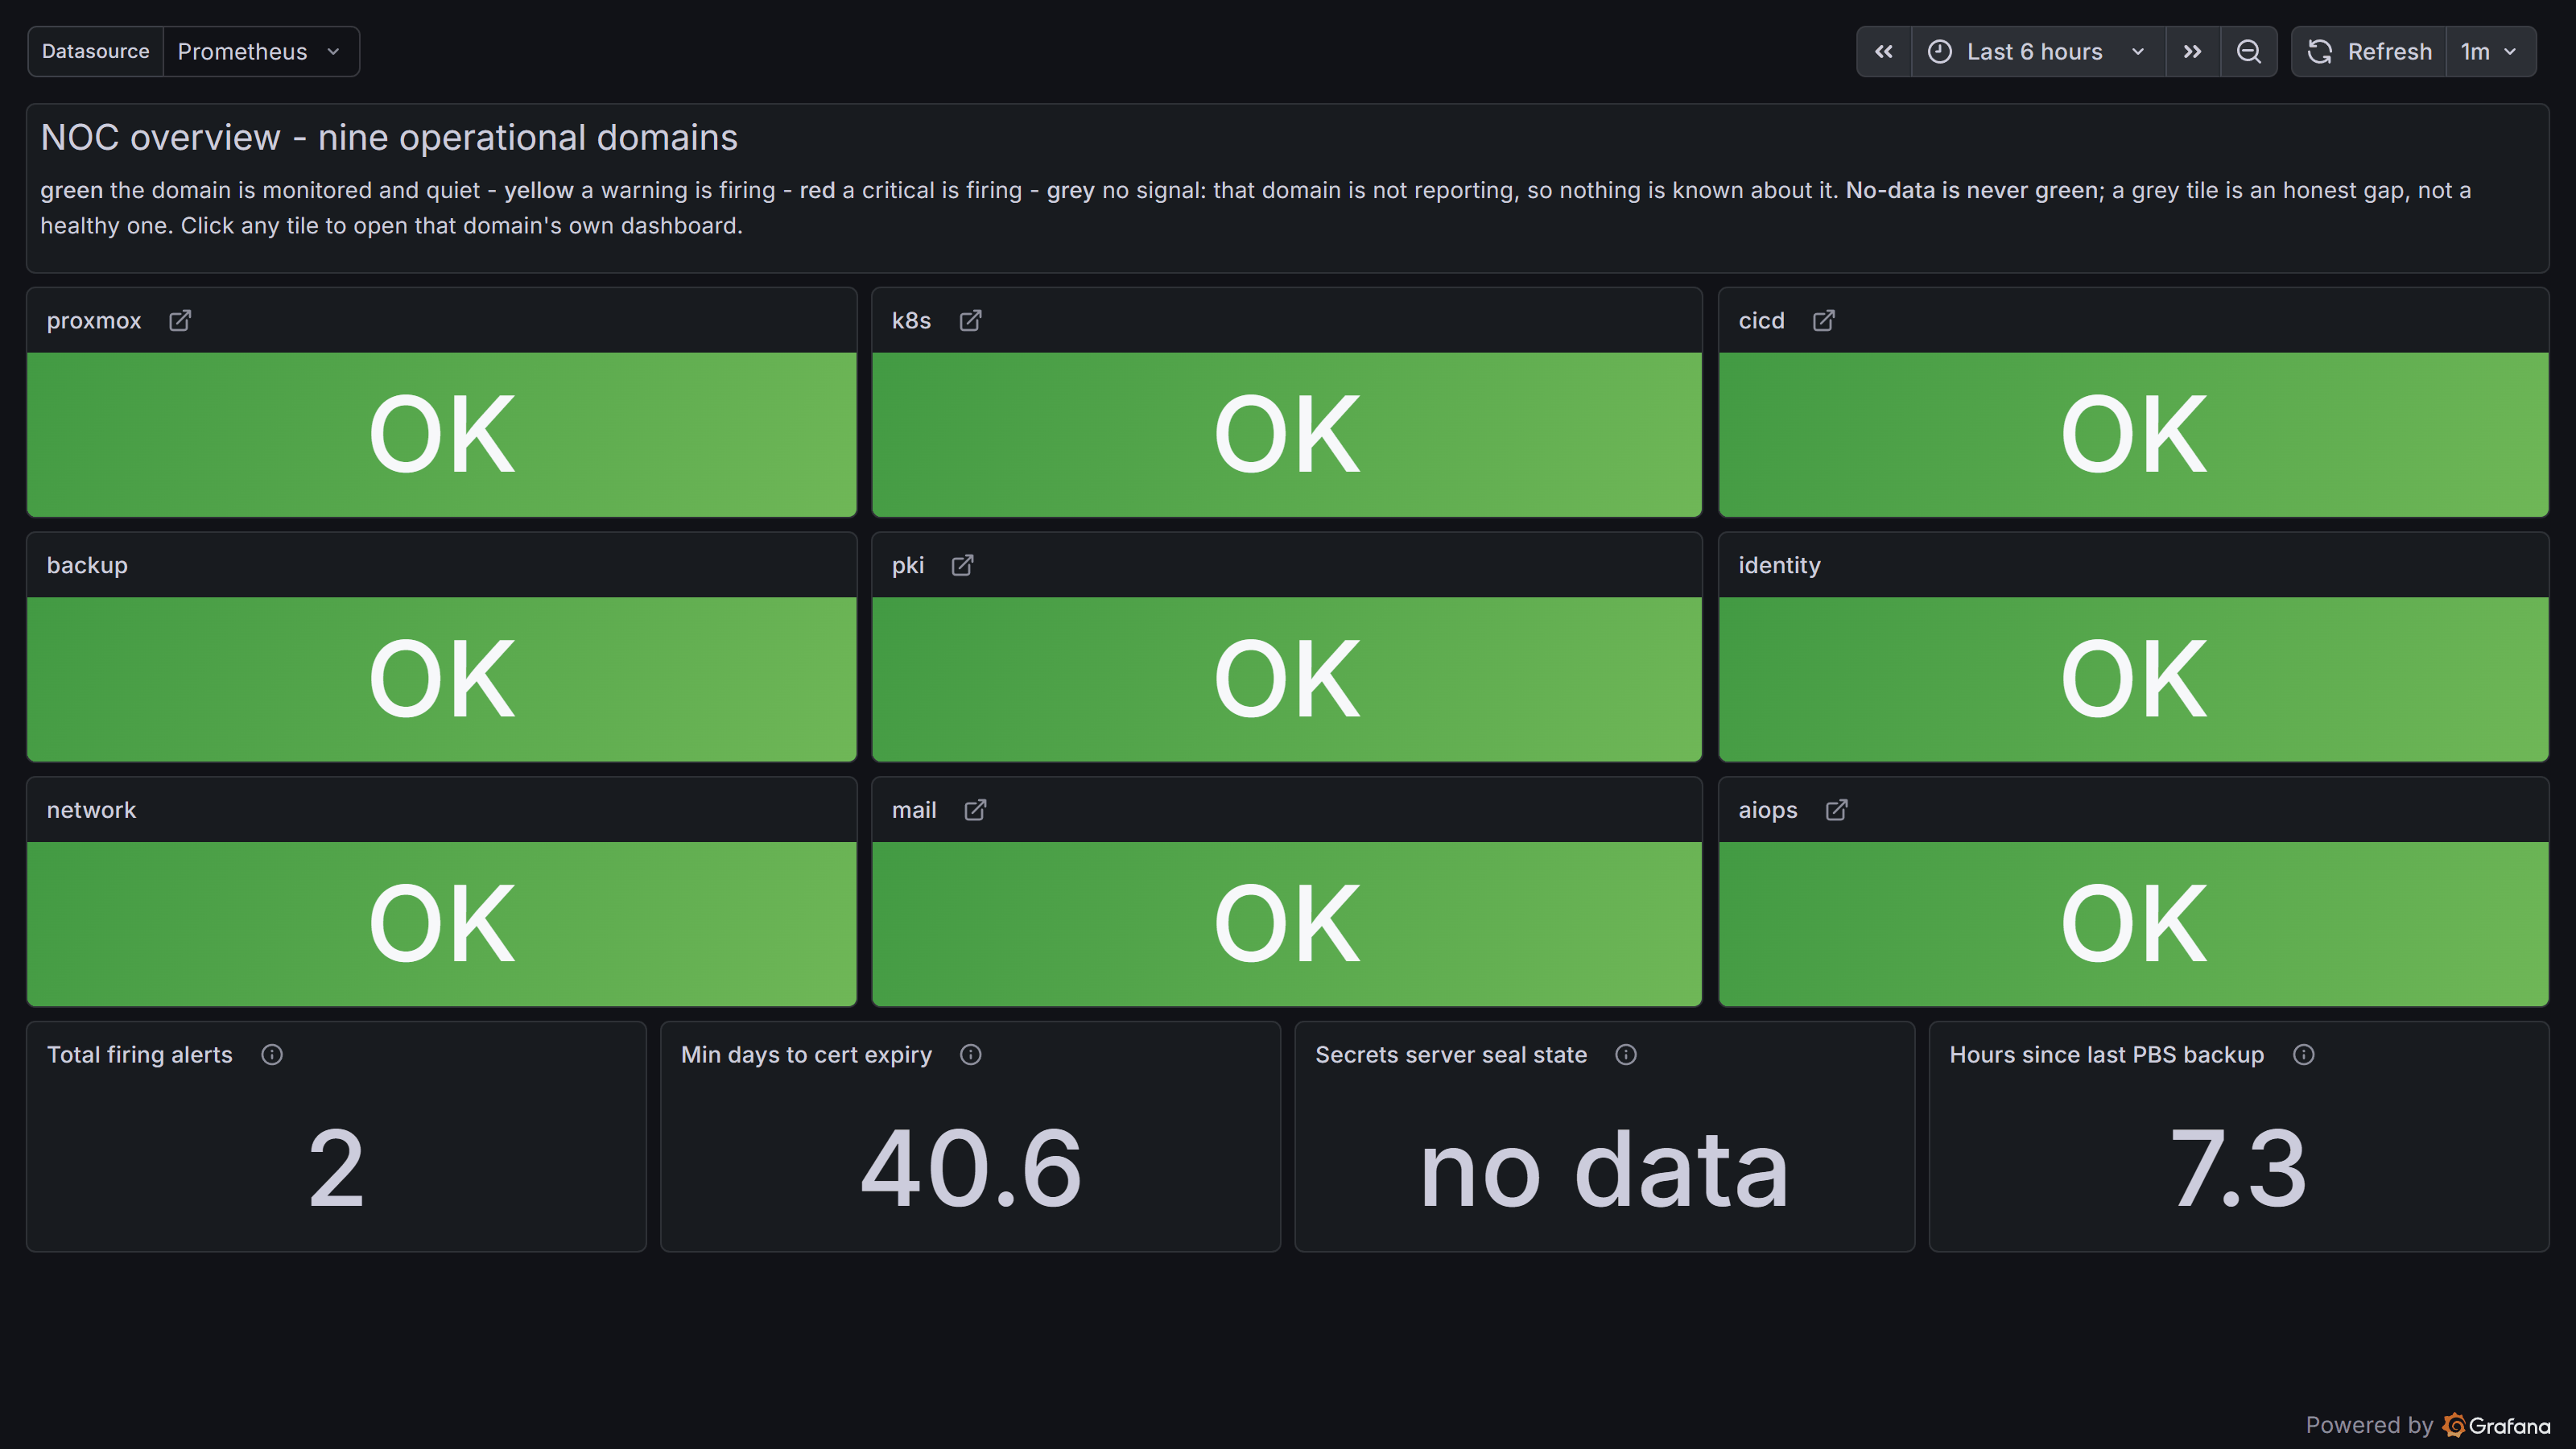
Task: Click the mail panel title
Action: (914, 810)
